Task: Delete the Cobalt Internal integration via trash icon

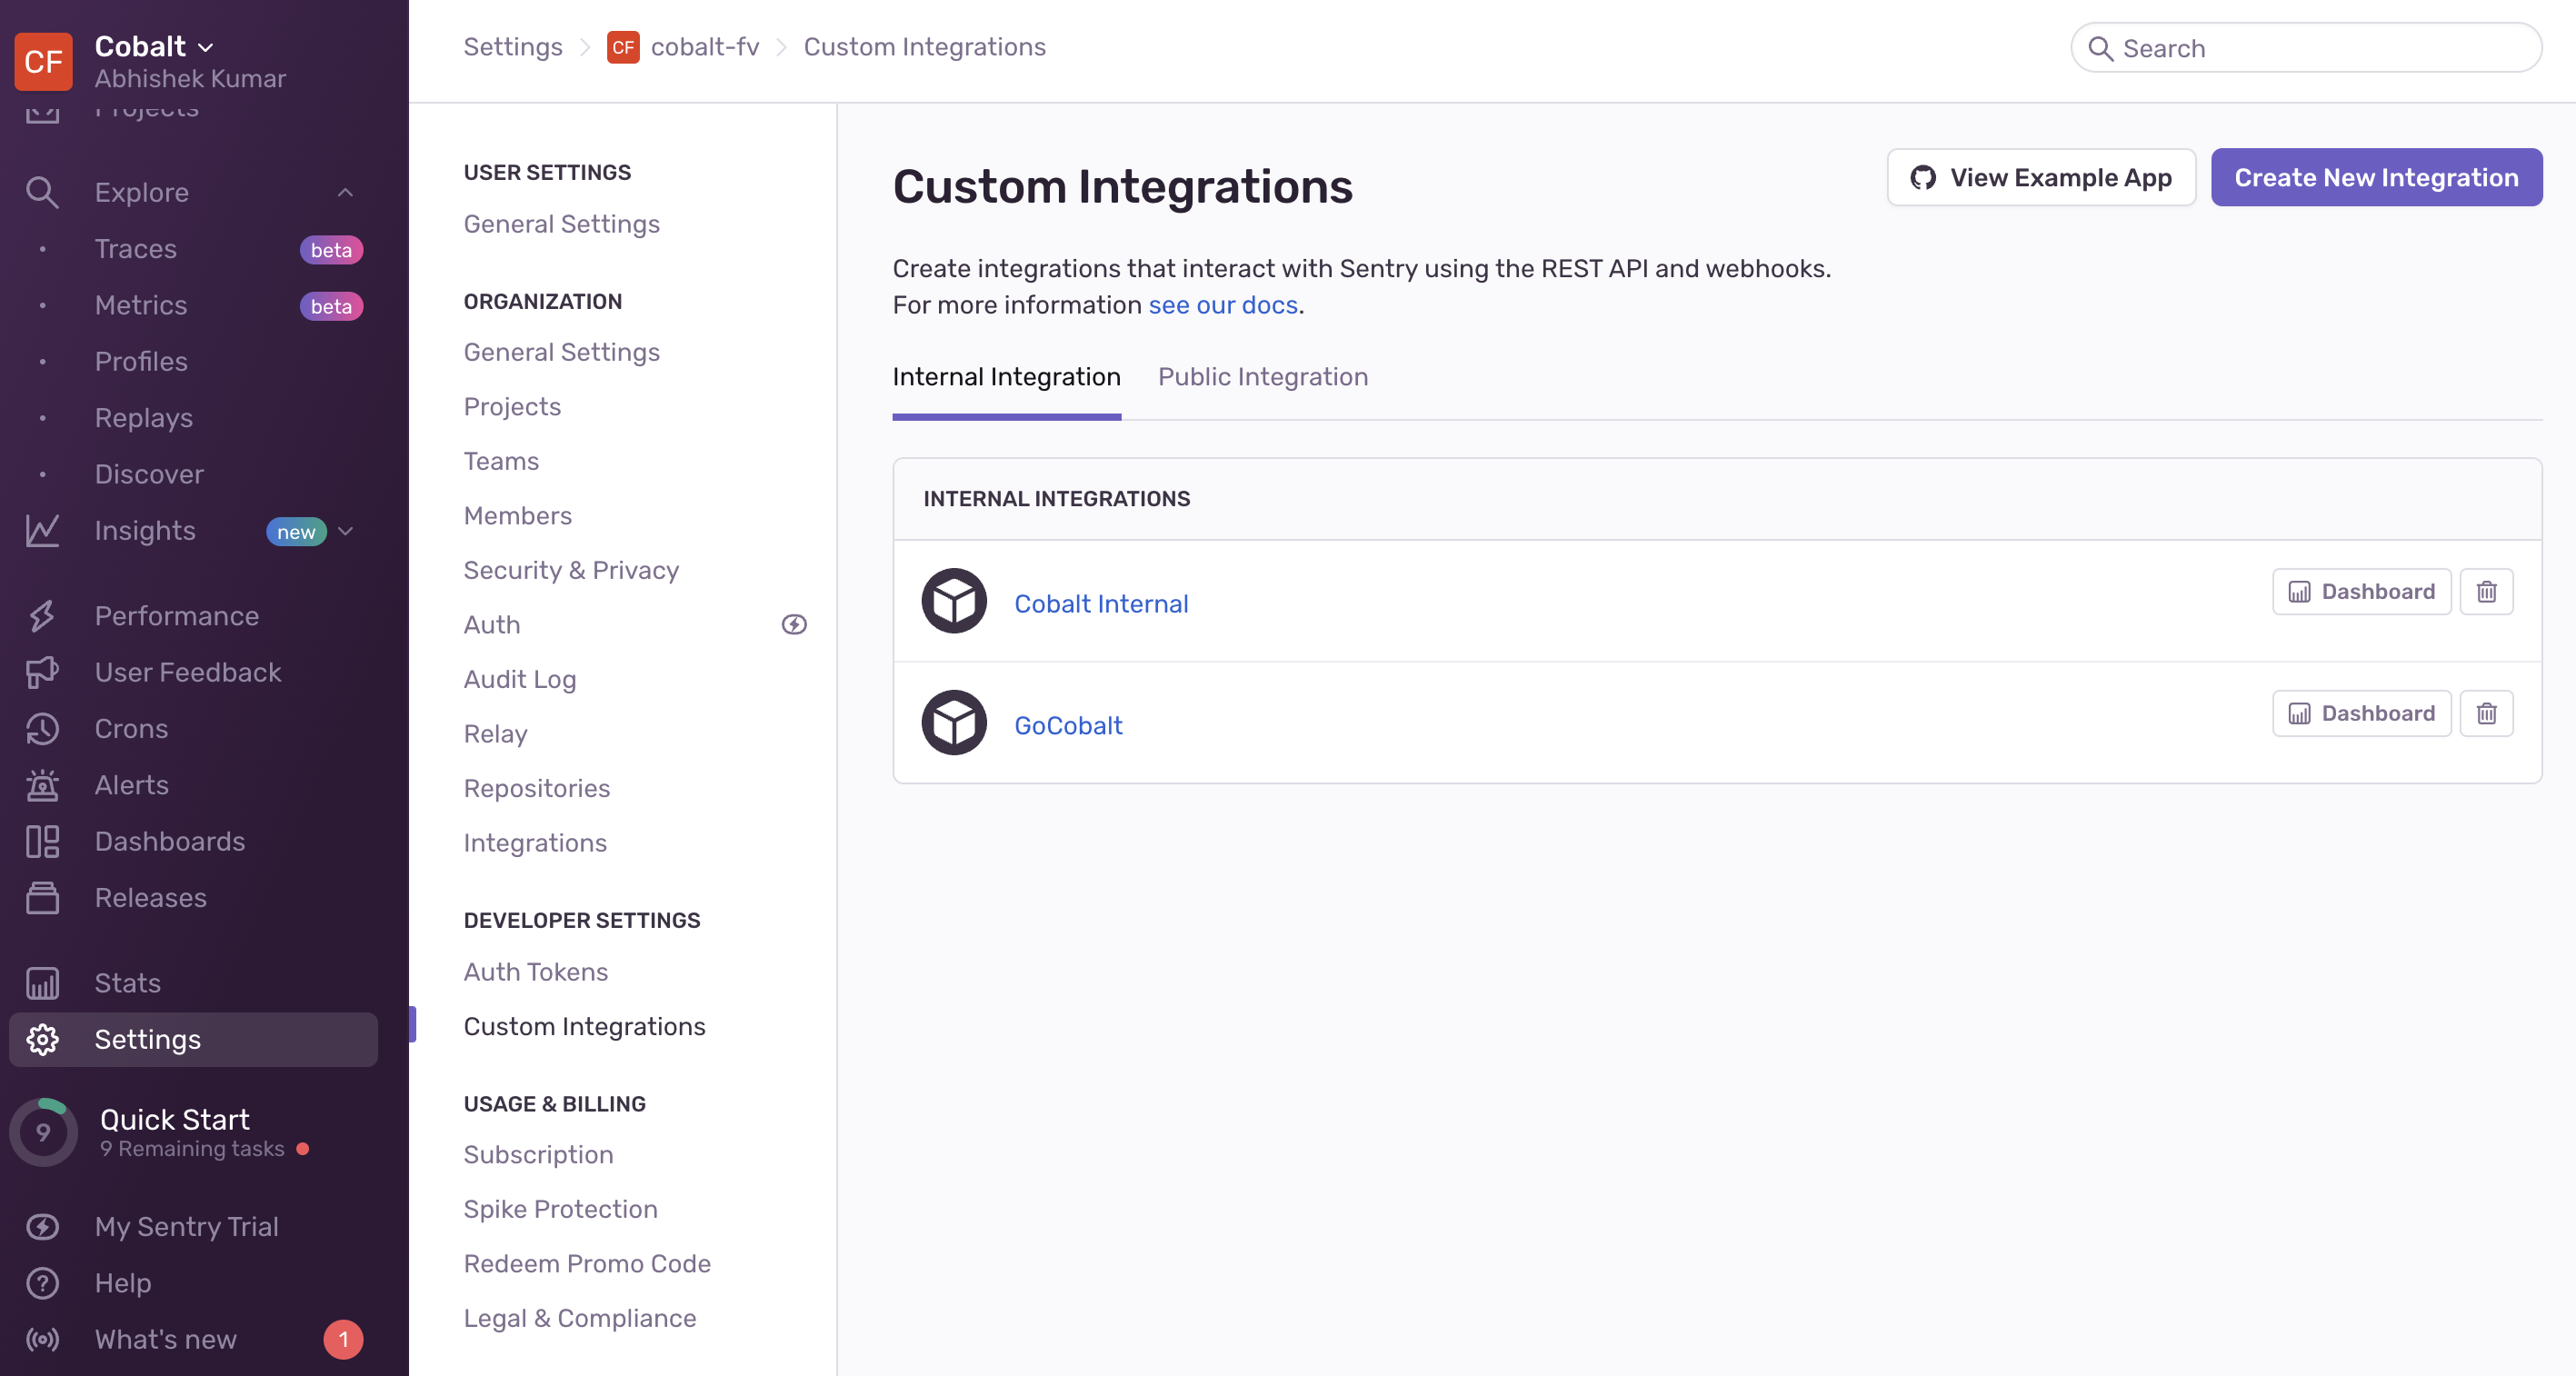Action: [x=2486, y=592]
